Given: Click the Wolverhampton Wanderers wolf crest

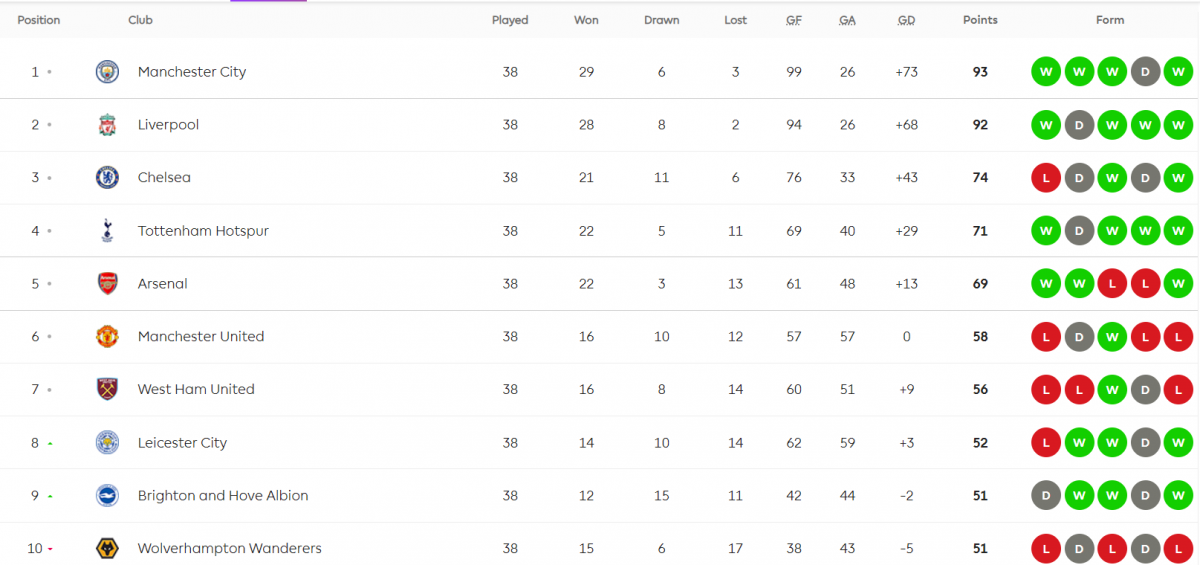Looking at the screenshot, I should [107, 549].
